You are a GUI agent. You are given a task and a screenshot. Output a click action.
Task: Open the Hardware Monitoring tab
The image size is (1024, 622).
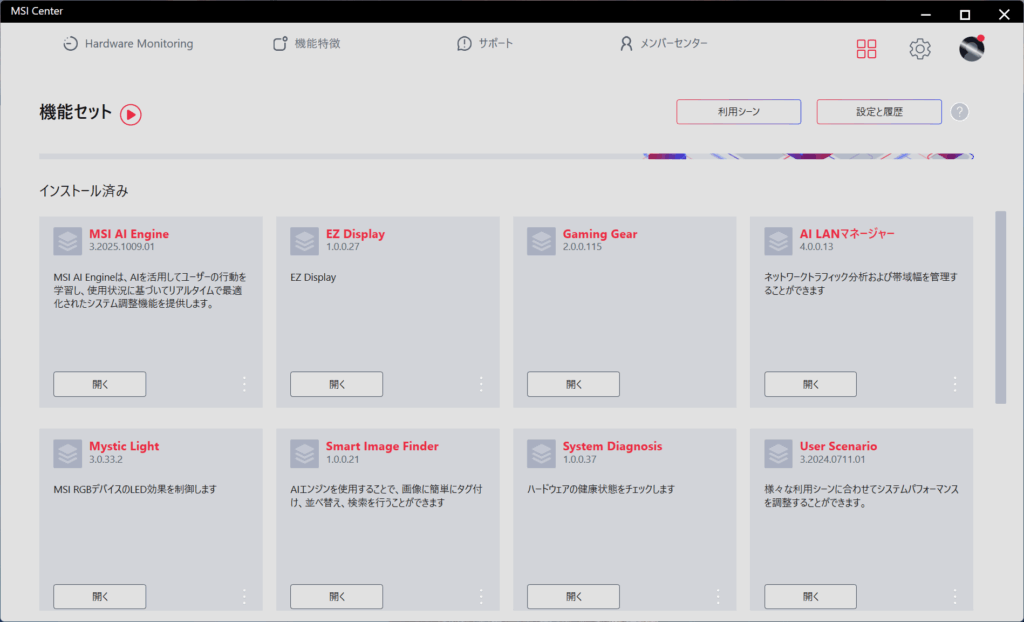(128, 44)
